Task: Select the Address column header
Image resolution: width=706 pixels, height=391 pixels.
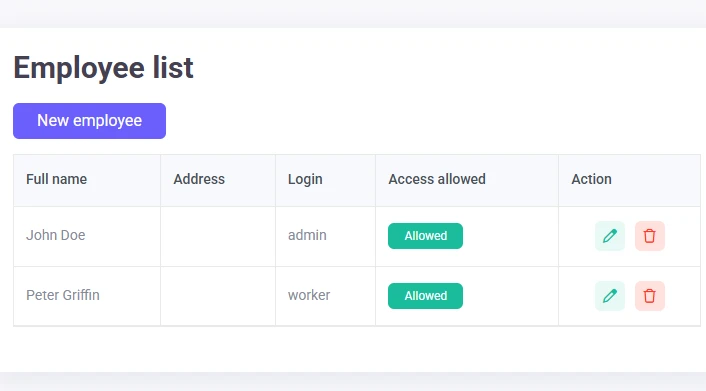Action: coord(199,179)
